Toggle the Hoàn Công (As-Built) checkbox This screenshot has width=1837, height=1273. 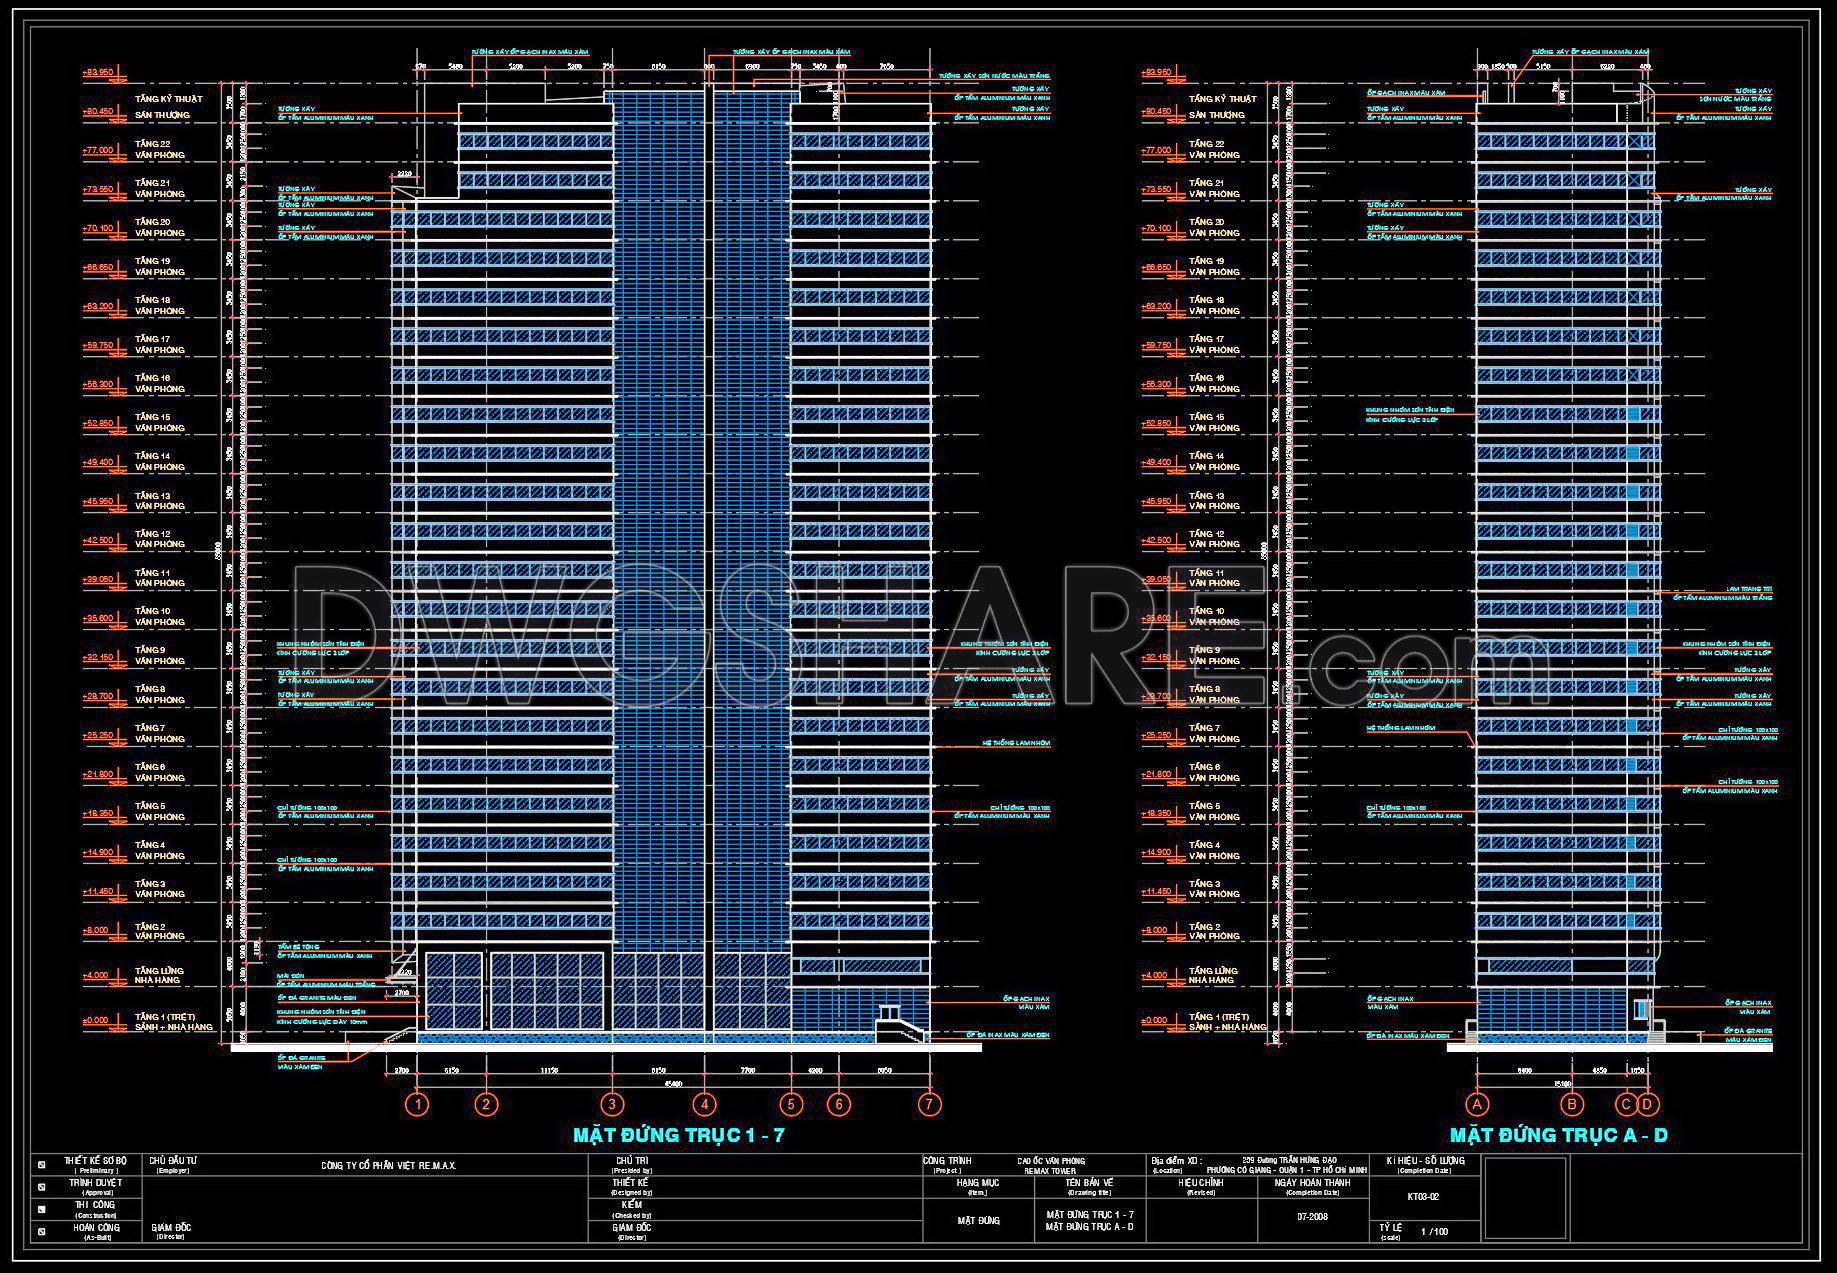point(42,1231)
